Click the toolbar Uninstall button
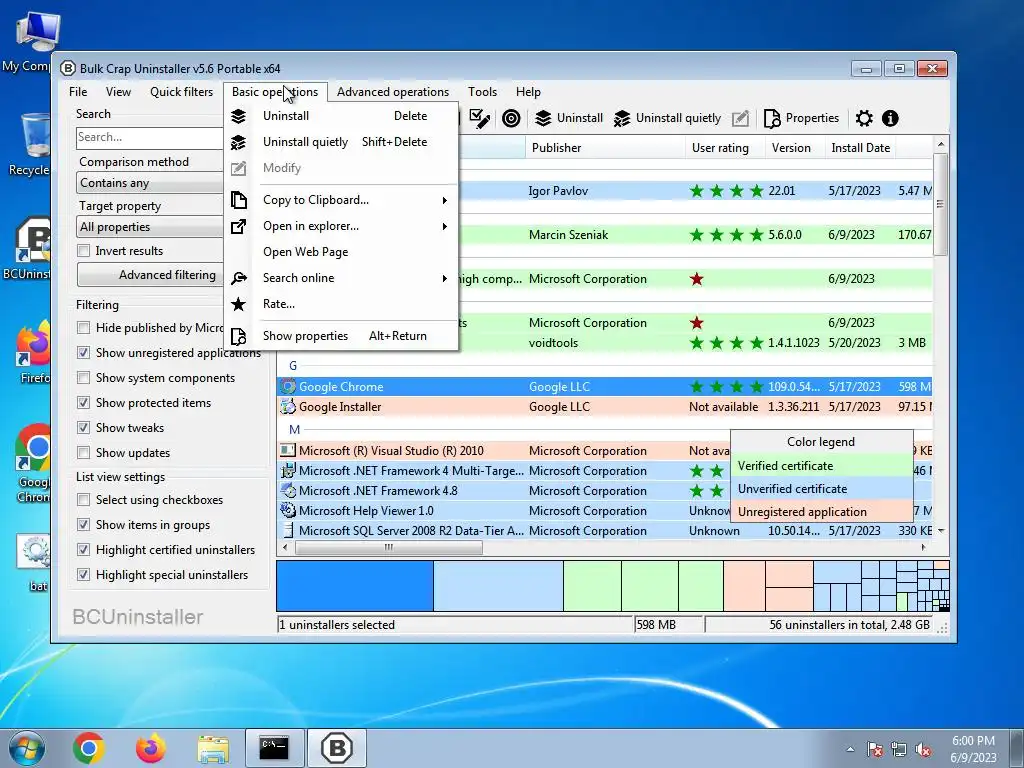The width and height of the screenshot is (1024, 768). point(569,118)
